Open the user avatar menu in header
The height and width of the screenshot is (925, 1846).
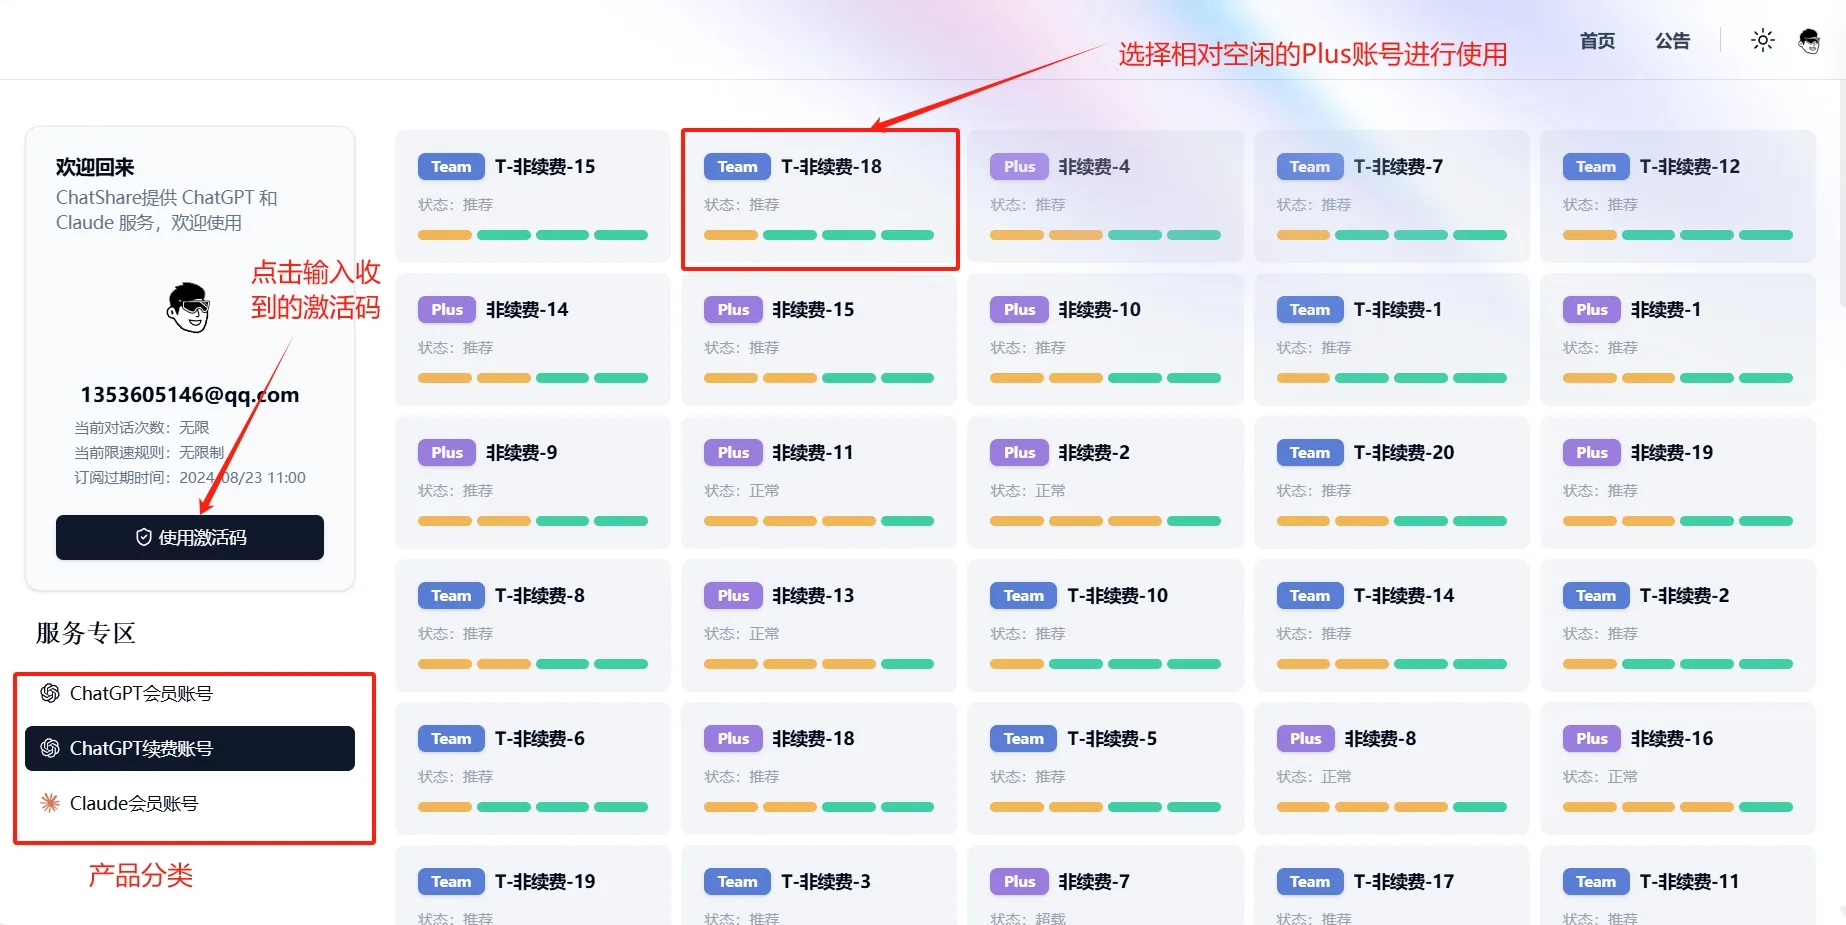(1808, 41)
